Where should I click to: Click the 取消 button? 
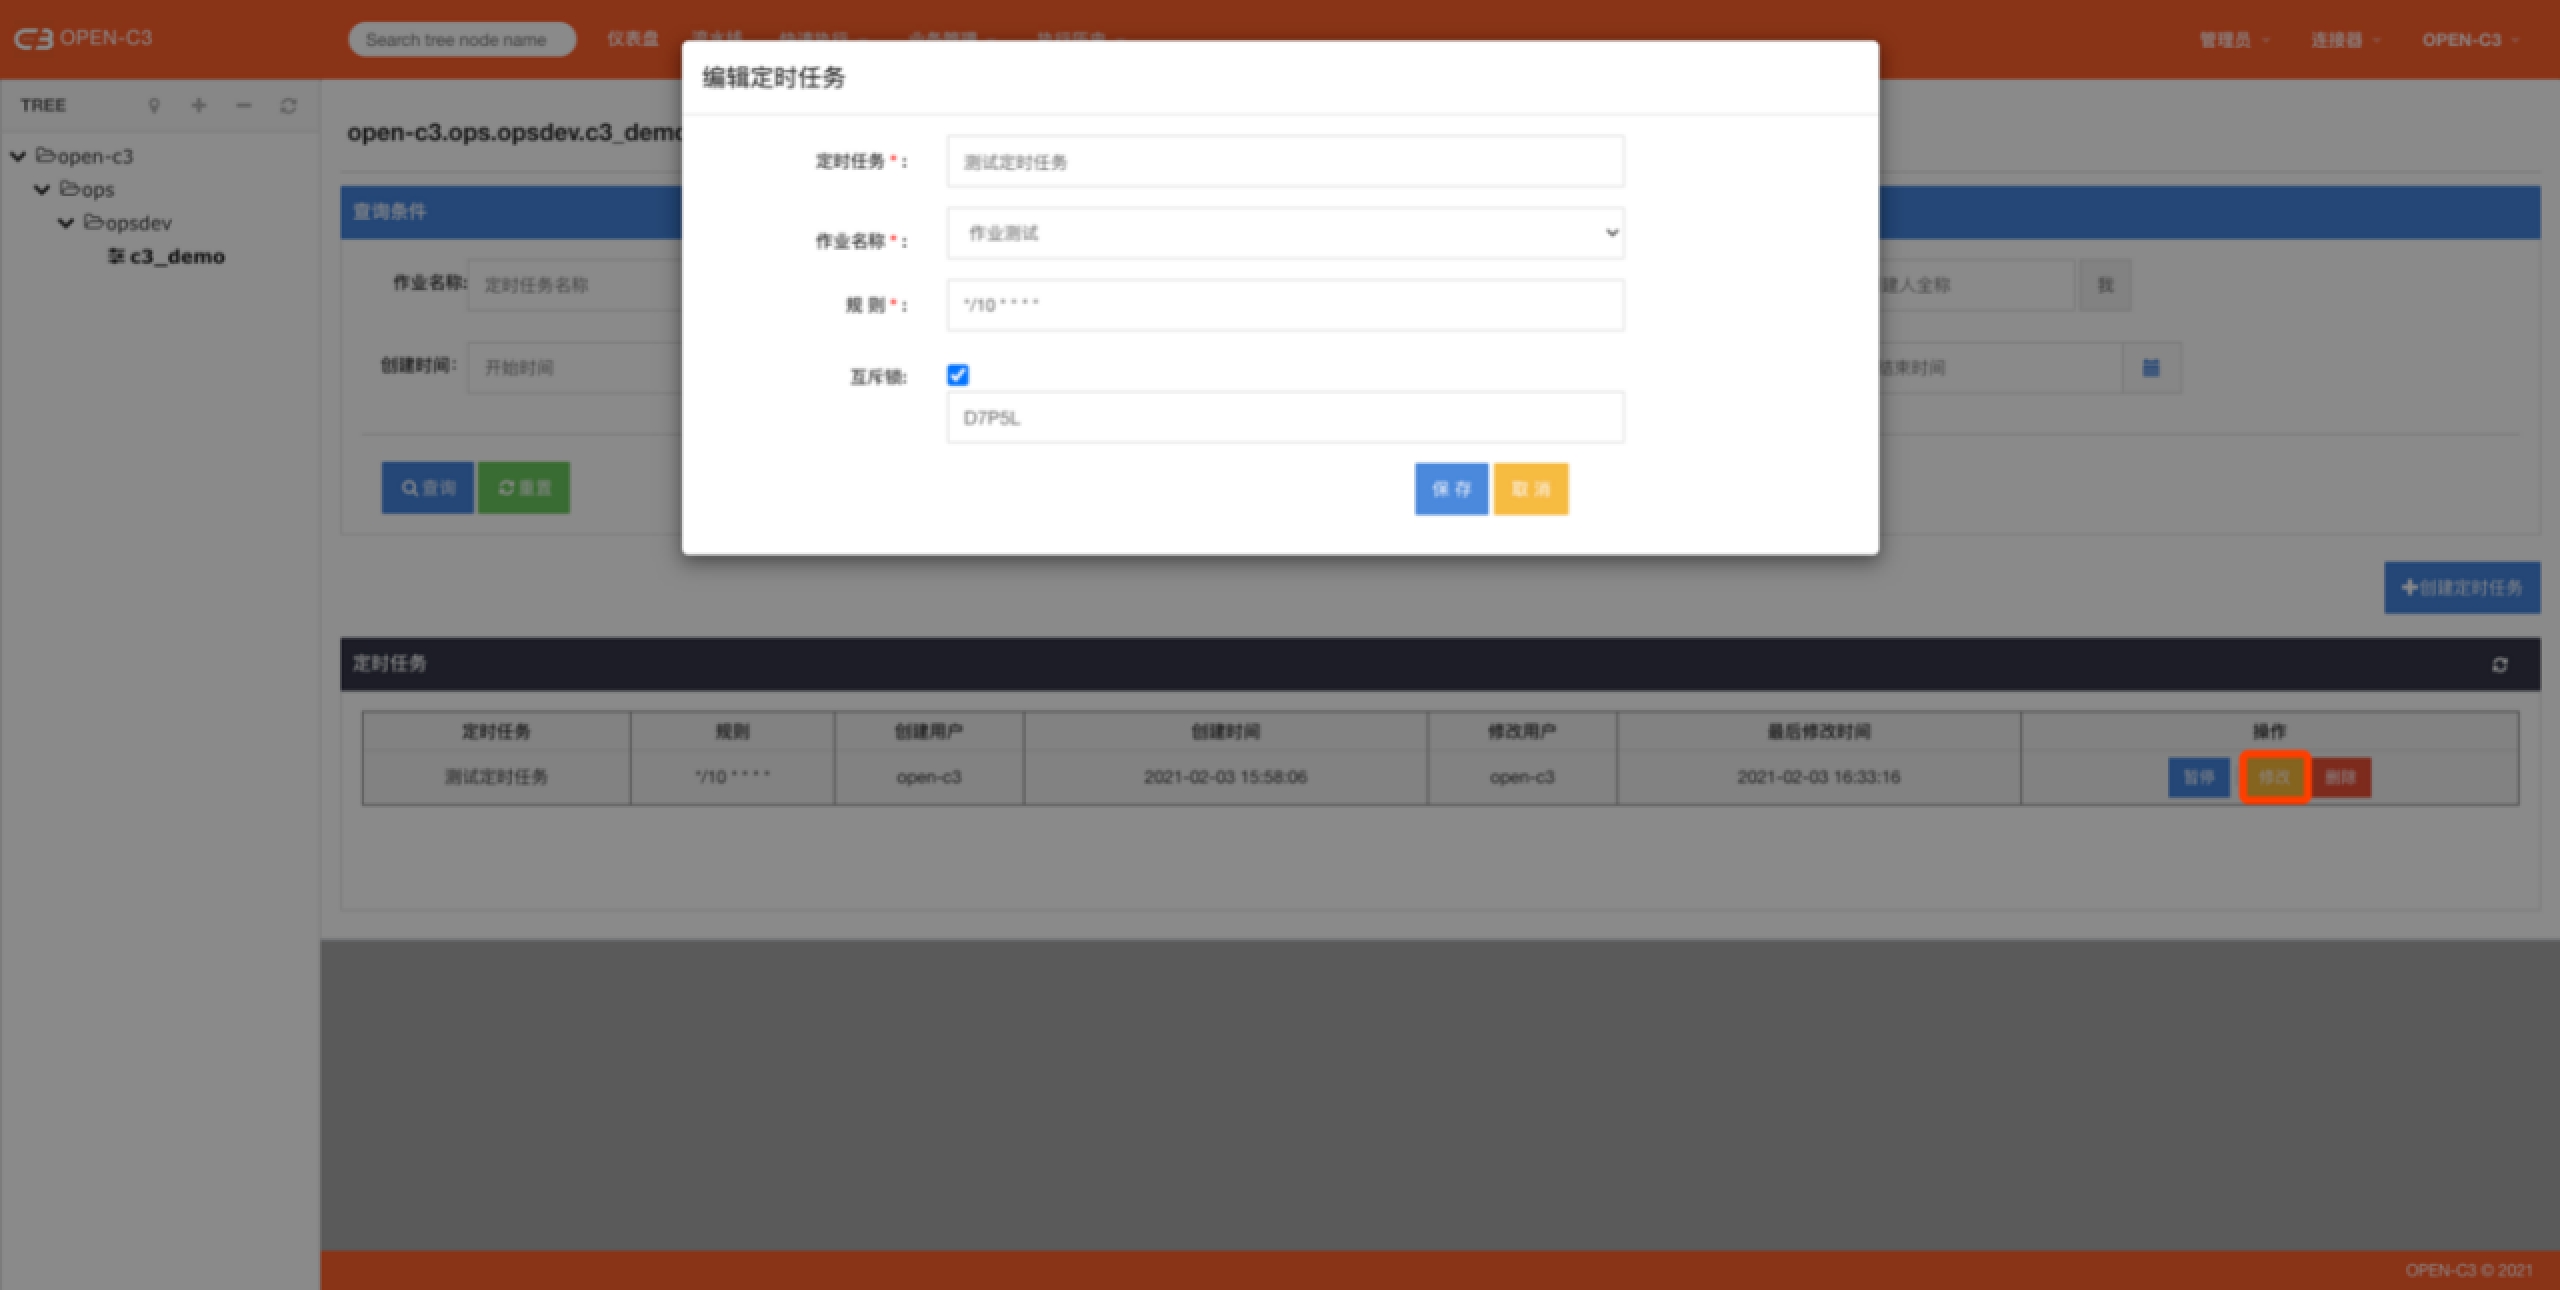pos(1530,489)
